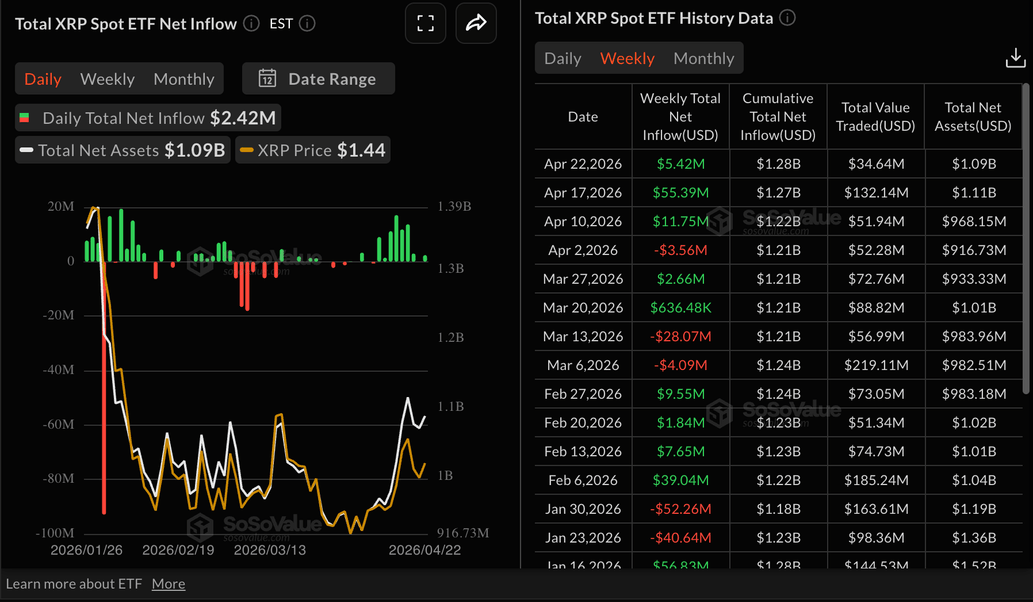Click info icon beside History Data title
Image resolution: width=1033 pixels, height=602 pixels.
point(787,18)
